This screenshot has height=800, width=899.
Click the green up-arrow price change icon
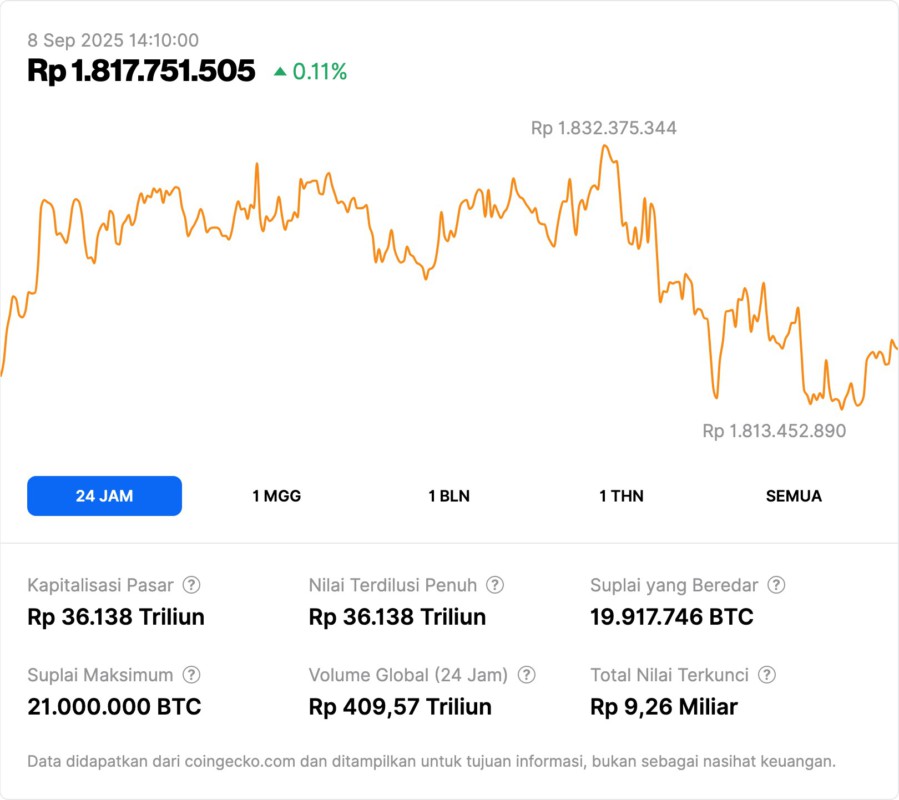(280, 72)
